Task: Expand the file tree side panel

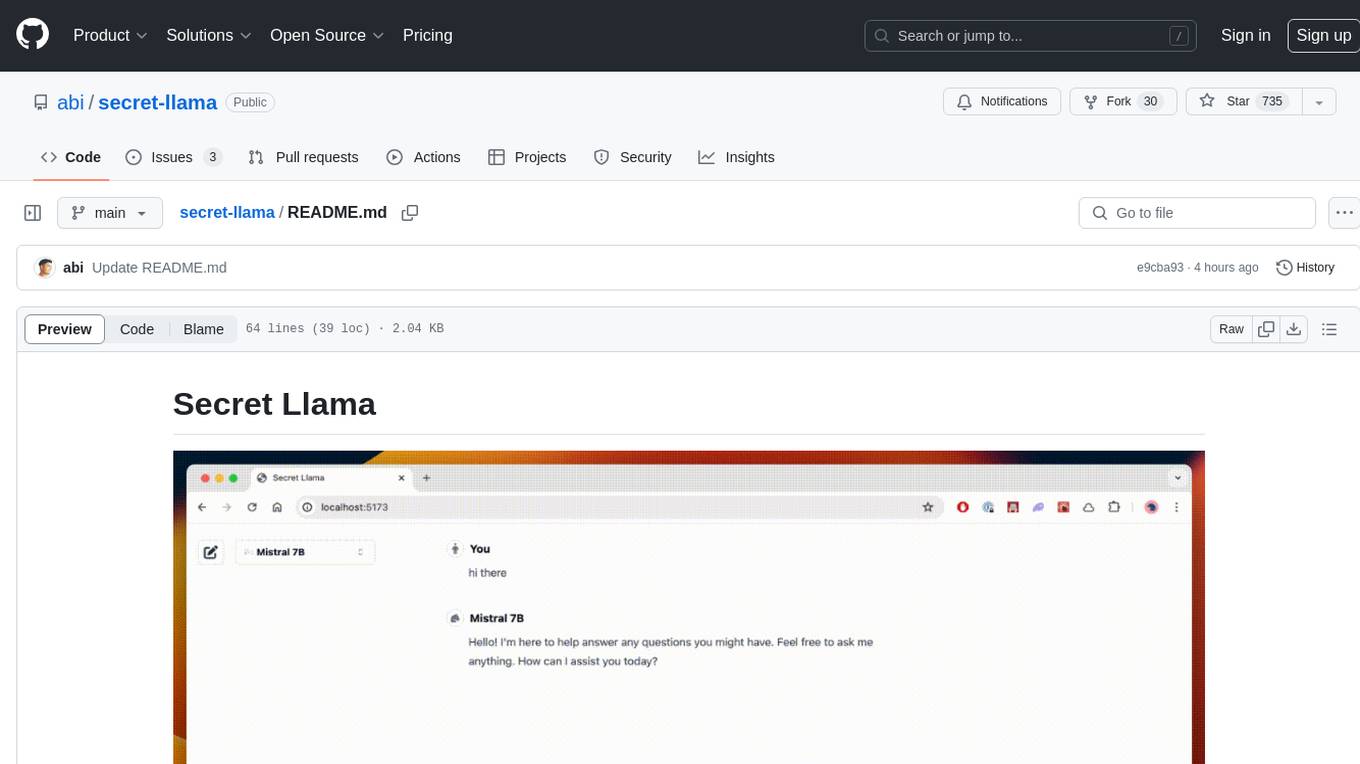Action: 32,213
